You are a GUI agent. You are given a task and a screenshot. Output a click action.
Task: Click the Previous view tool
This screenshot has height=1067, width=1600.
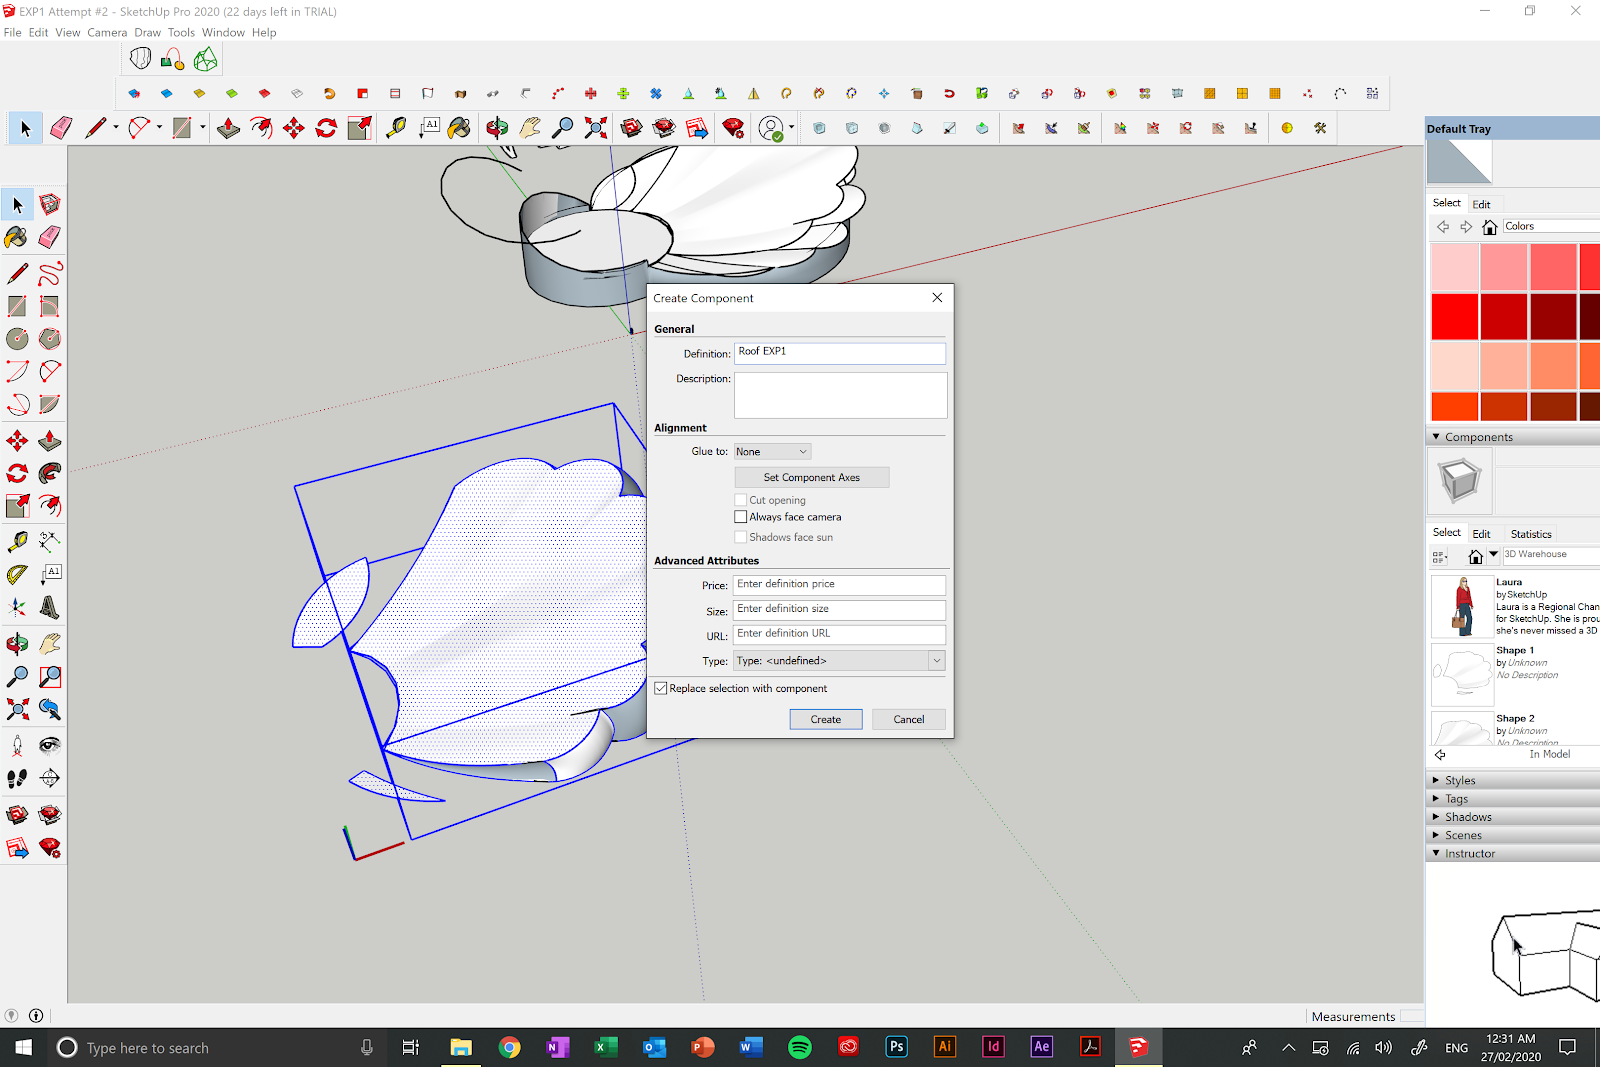50,710
